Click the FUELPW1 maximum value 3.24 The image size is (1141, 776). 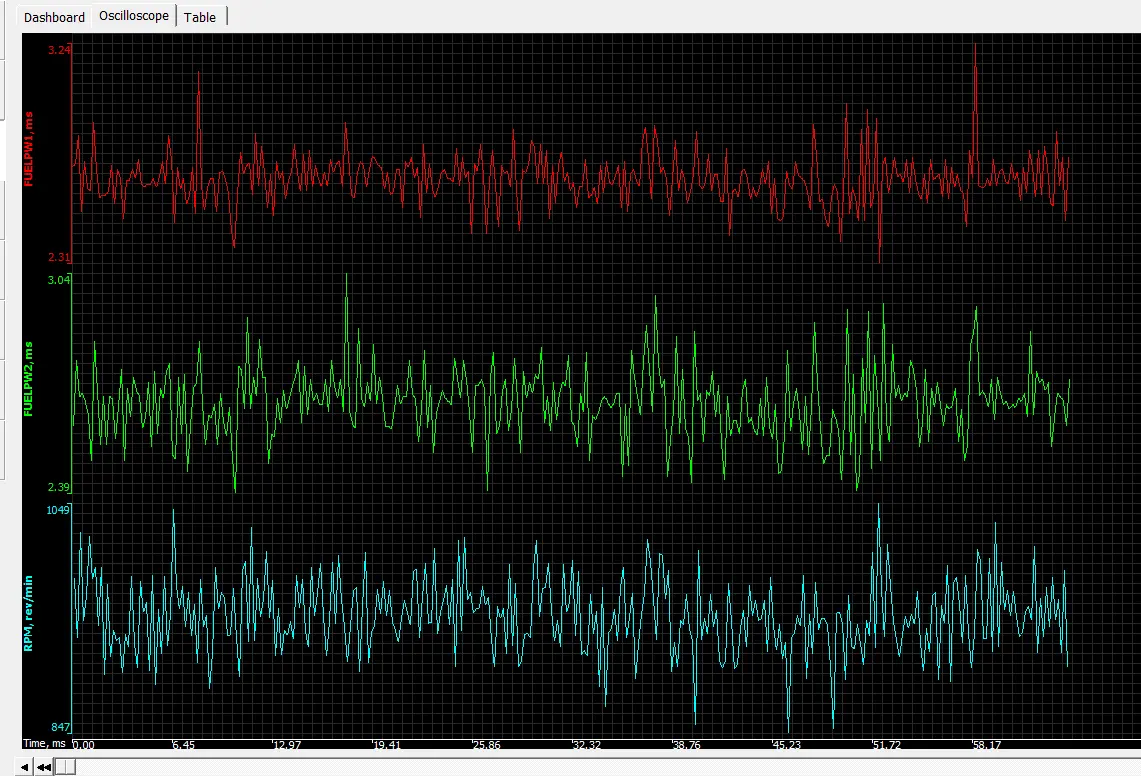tap(59, 50)
